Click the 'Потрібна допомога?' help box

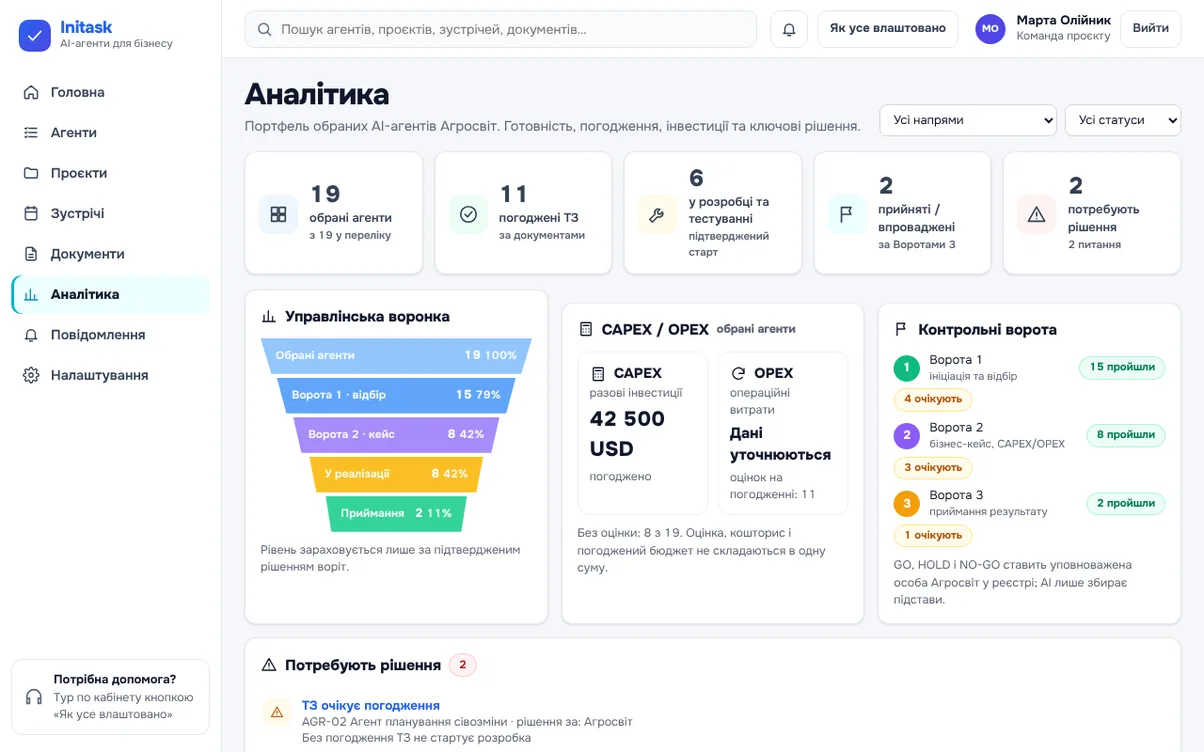(x=110, y=697)
